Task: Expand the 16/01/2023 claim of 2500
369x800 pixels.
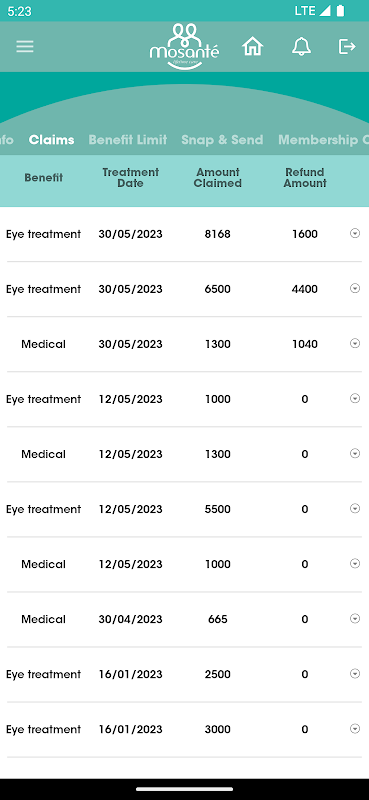Action: coord(355,673)
